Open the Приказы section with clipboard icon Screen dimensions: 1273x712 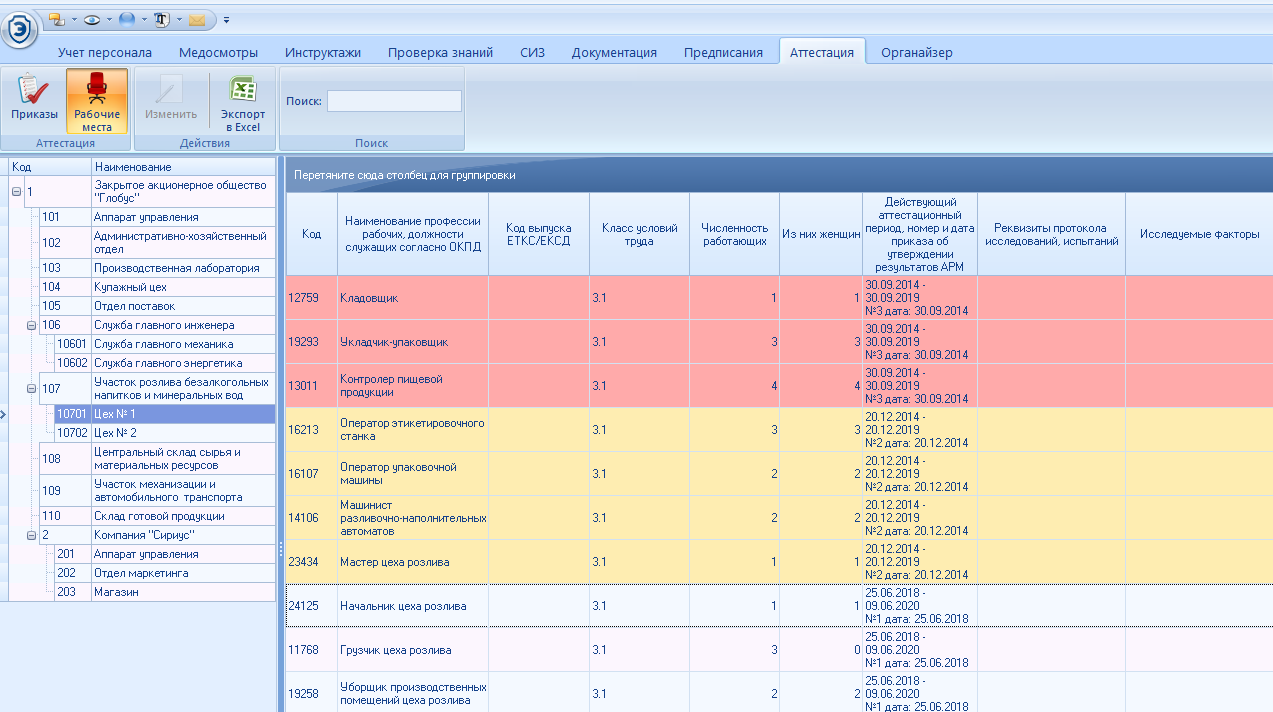click(34, 101)
